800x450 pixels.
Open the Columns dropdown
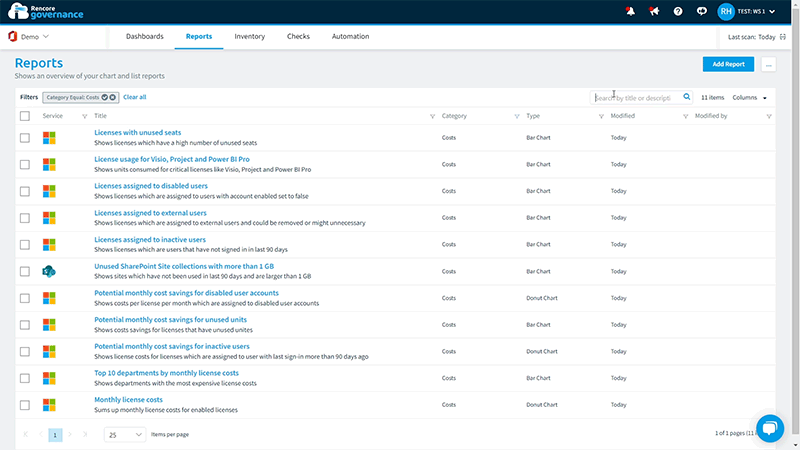749,97
